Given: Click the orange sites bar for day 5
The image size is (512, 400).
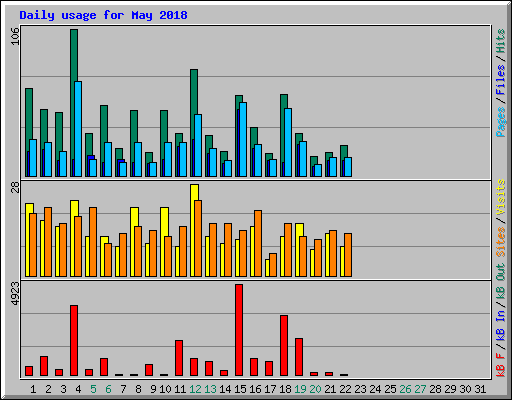Looking at the screenshot, I should pos(93,242).
